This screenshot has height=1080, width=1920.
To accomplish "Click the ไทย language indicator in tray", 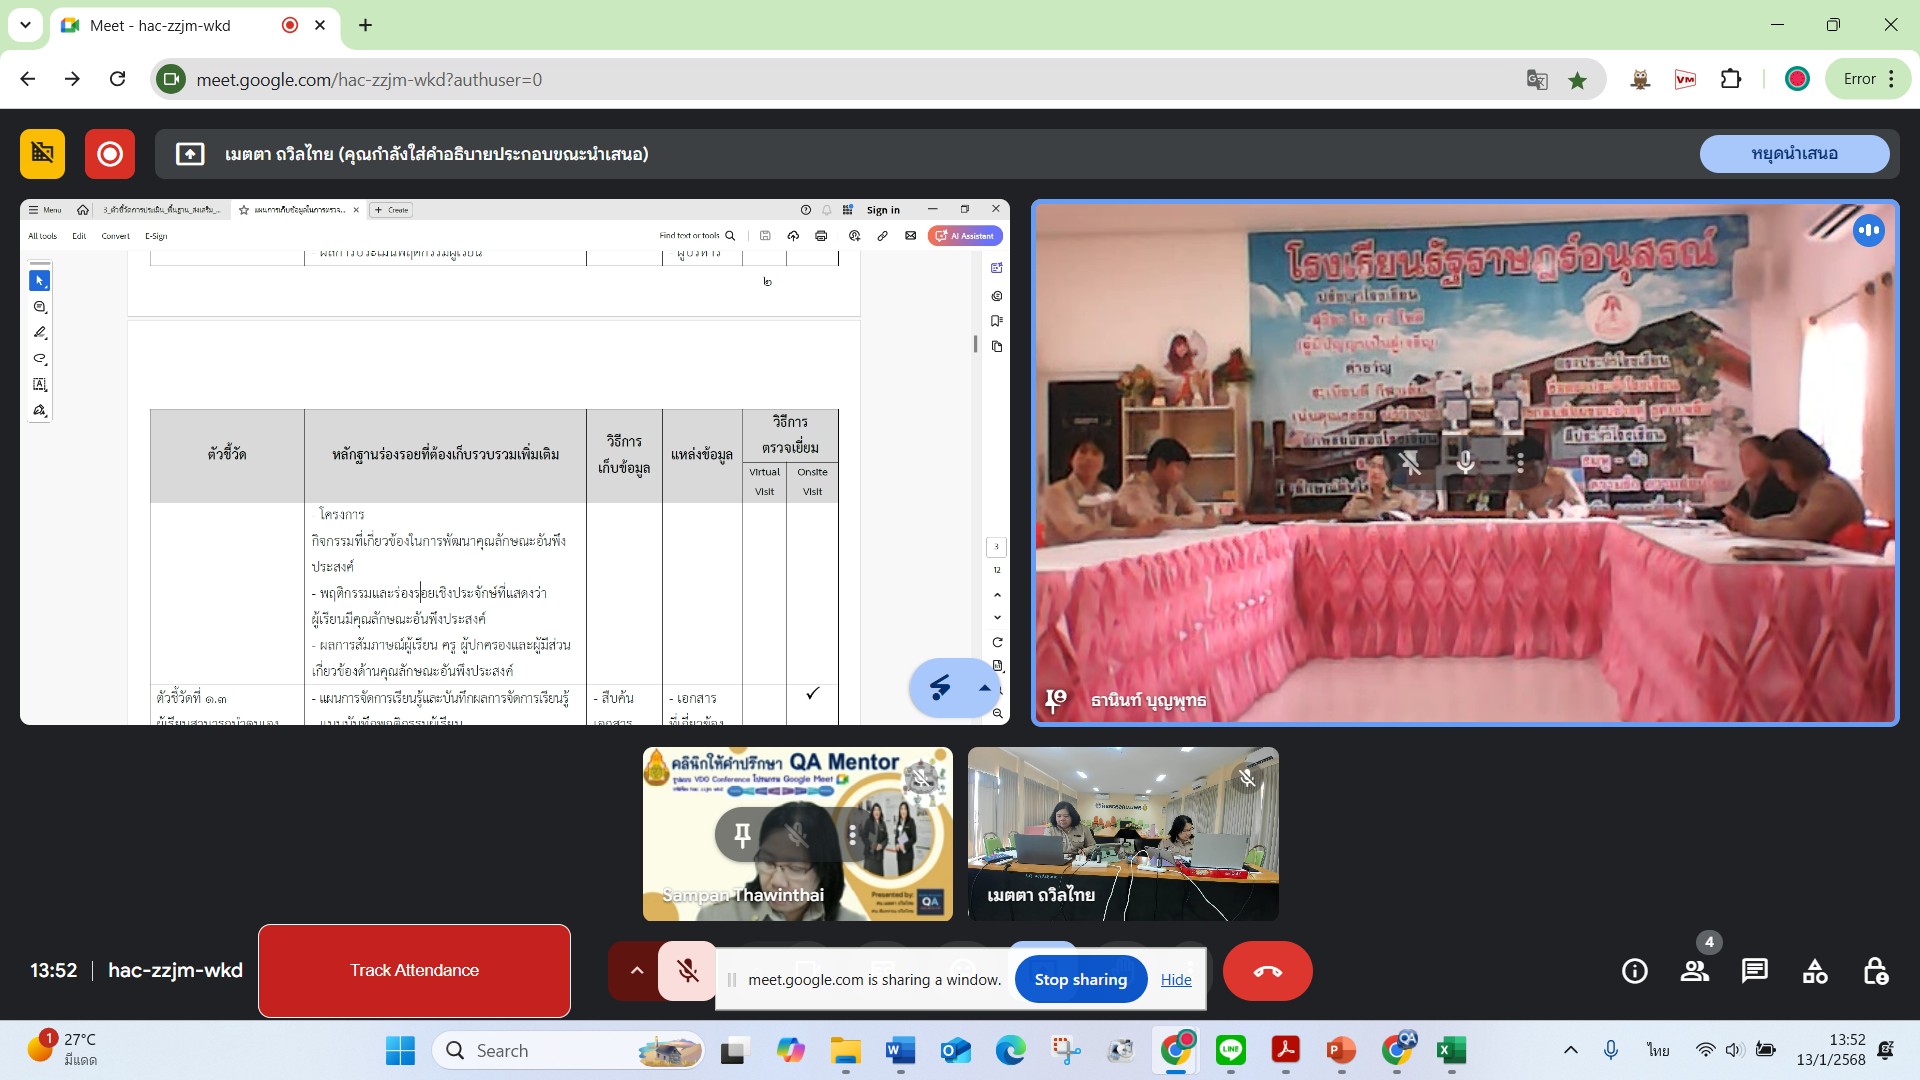I will pos(1658,1050).
